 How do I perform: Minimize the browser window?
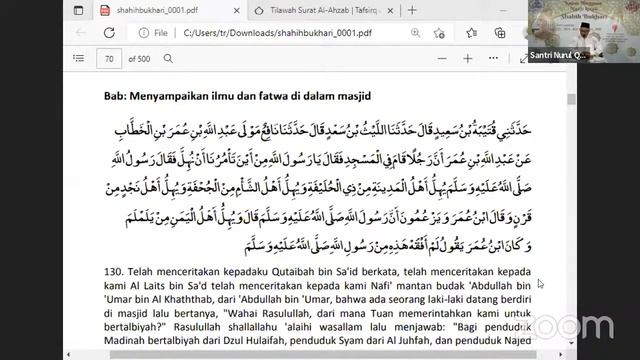click(503, 10)
